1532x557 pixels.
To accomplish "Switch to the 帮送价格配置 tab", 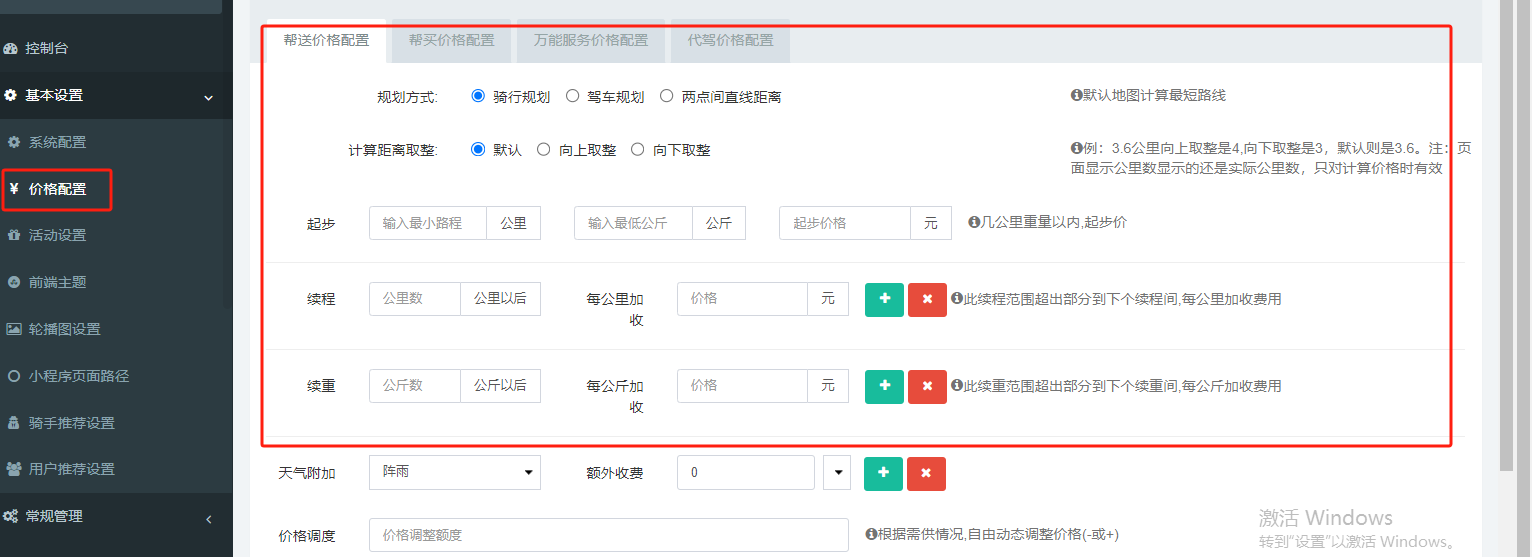I will pyautogui.click(x=326, y=41).
